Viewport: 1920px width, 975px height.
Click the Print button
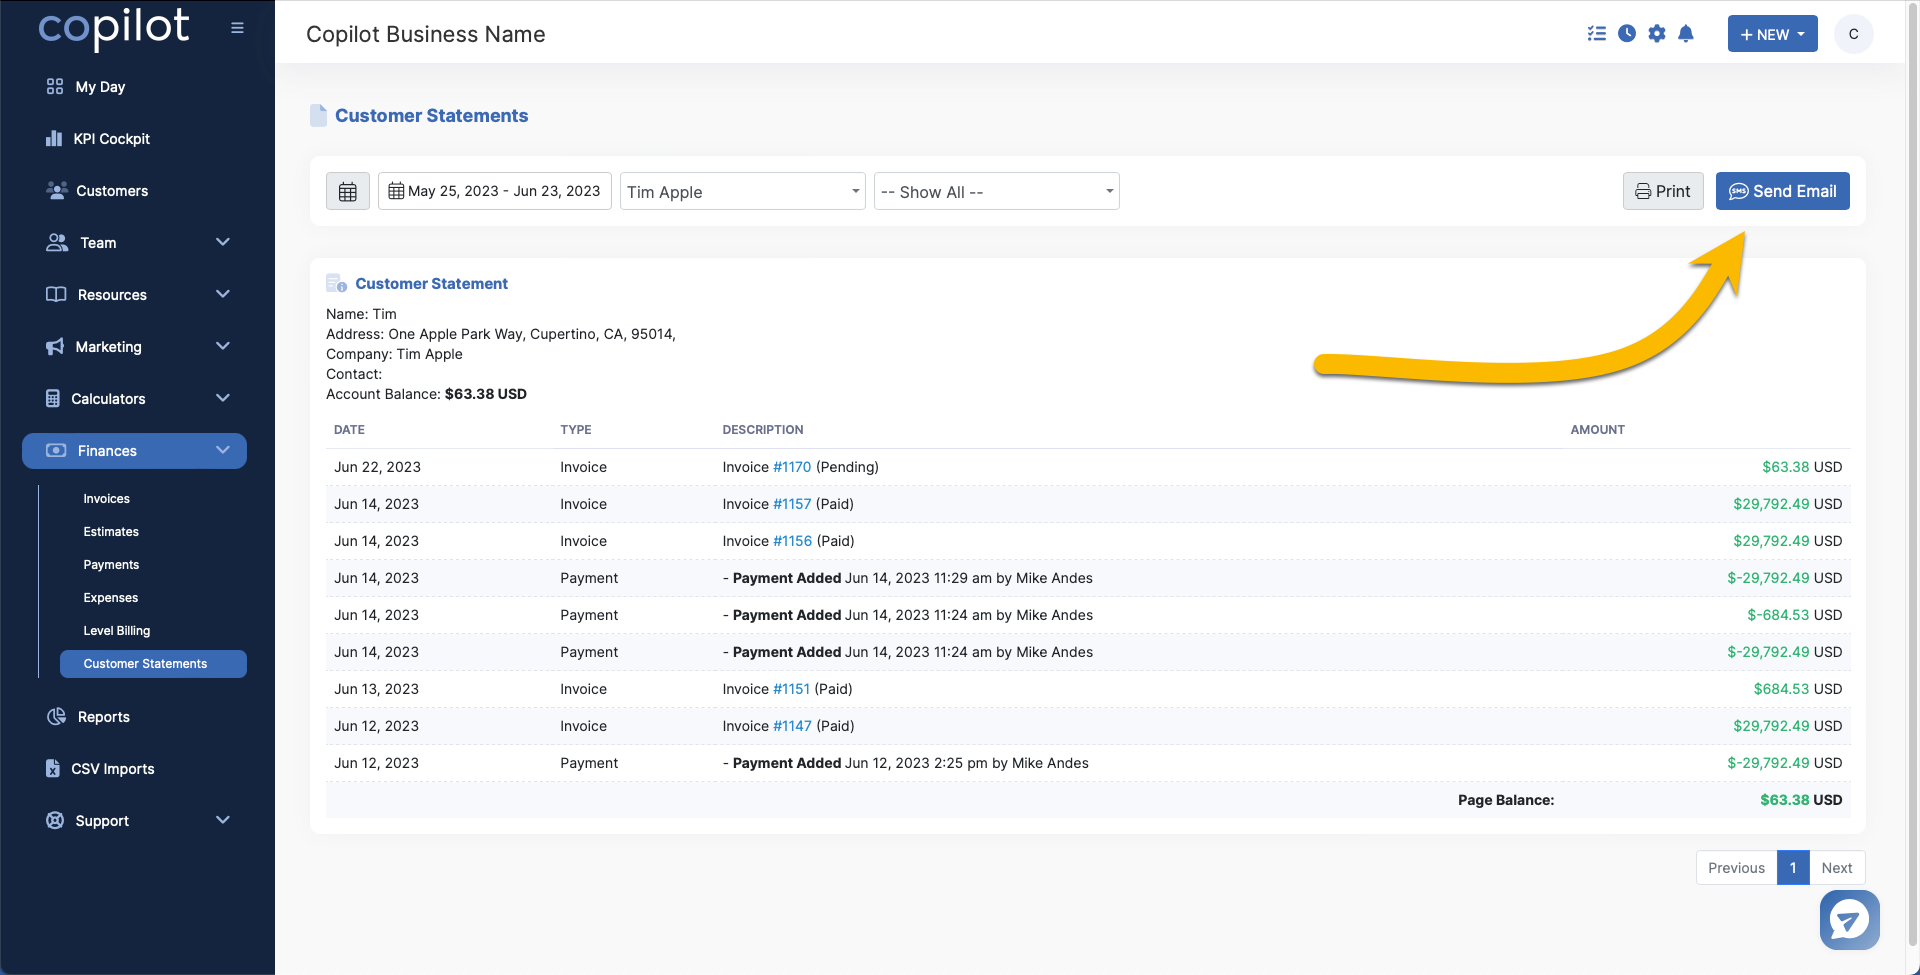click(1663, 191)
